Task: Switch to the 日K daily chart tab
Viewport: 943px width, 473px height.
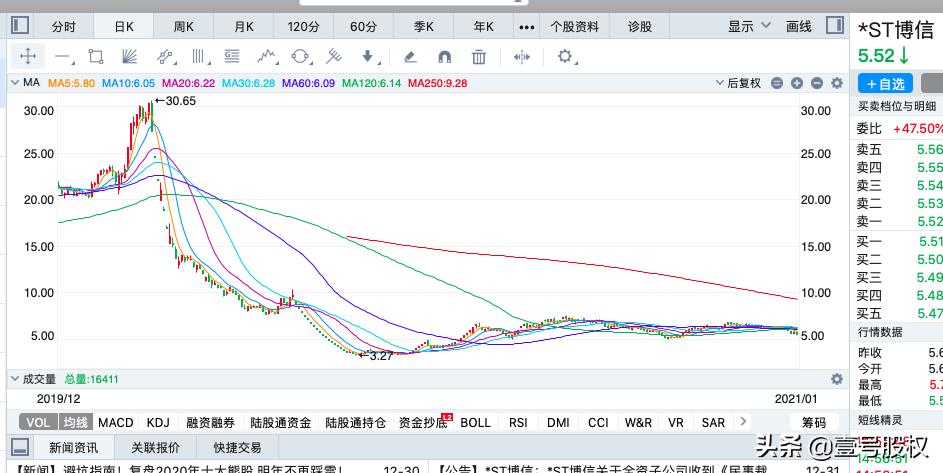Action: coord(124,26)
